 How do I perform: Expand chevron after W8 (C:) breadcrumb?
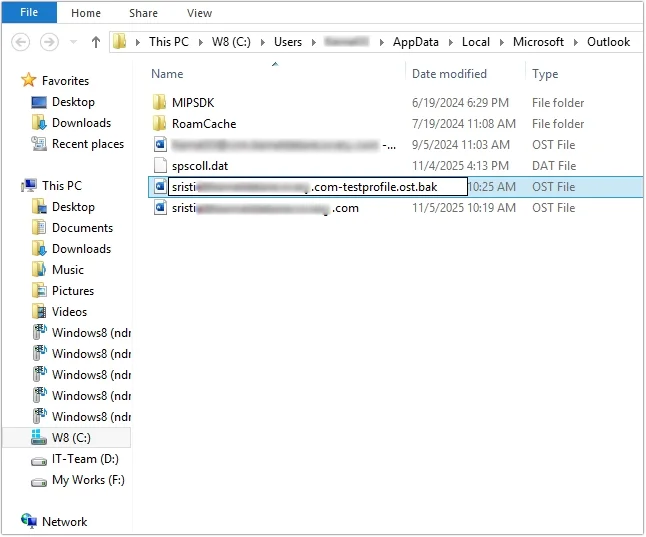[262, 42]
